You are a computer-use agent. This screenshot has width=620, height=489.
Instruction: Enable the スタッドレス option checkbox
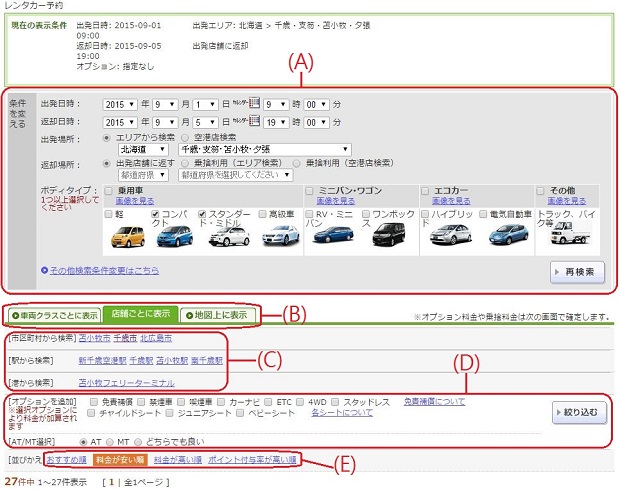(x=335, y=402)
